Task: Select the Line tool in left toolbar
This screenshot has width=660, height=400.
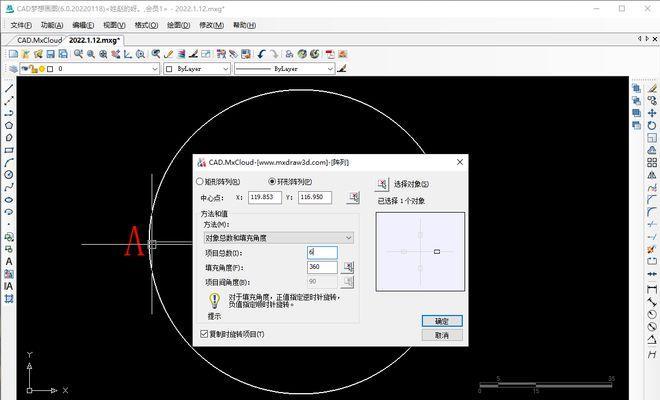Action: pyautogui.click(x=9, y=88)
